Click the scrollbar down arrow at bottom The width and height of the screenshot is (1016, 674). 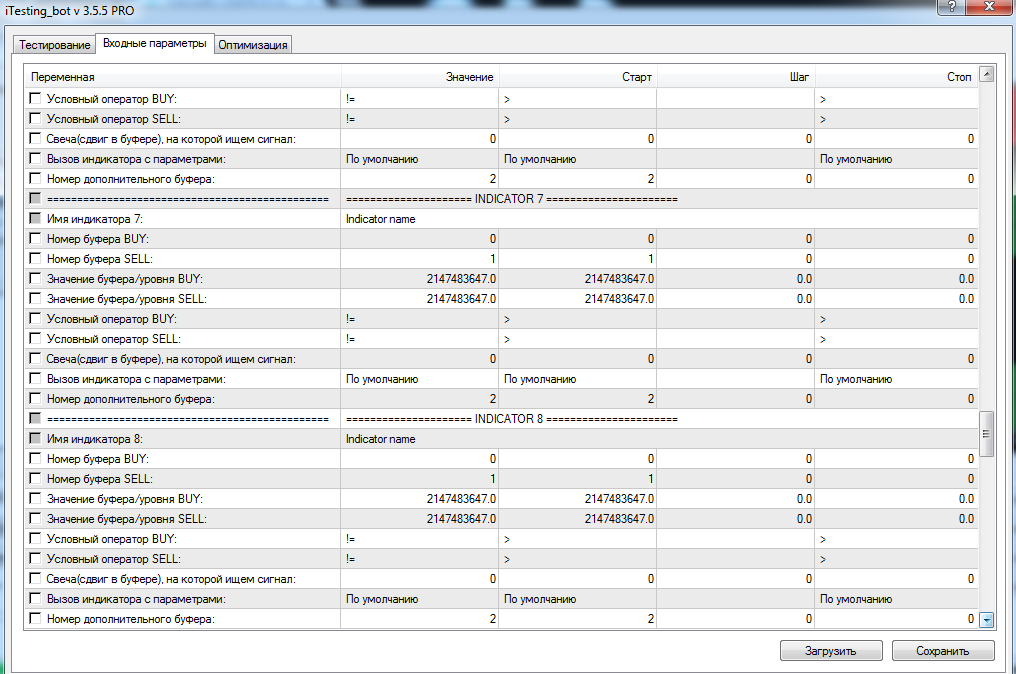point(986,620)
